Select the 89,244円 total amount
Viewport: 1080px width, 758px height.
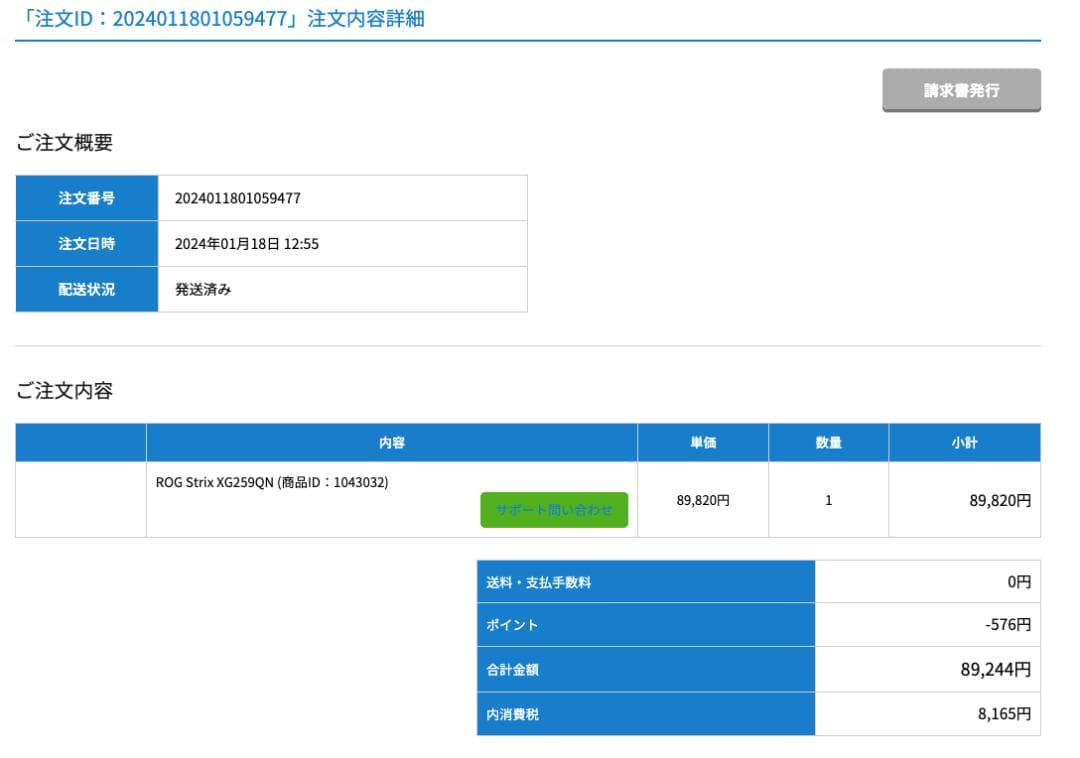pyautogui.click(x=995, y=670)
